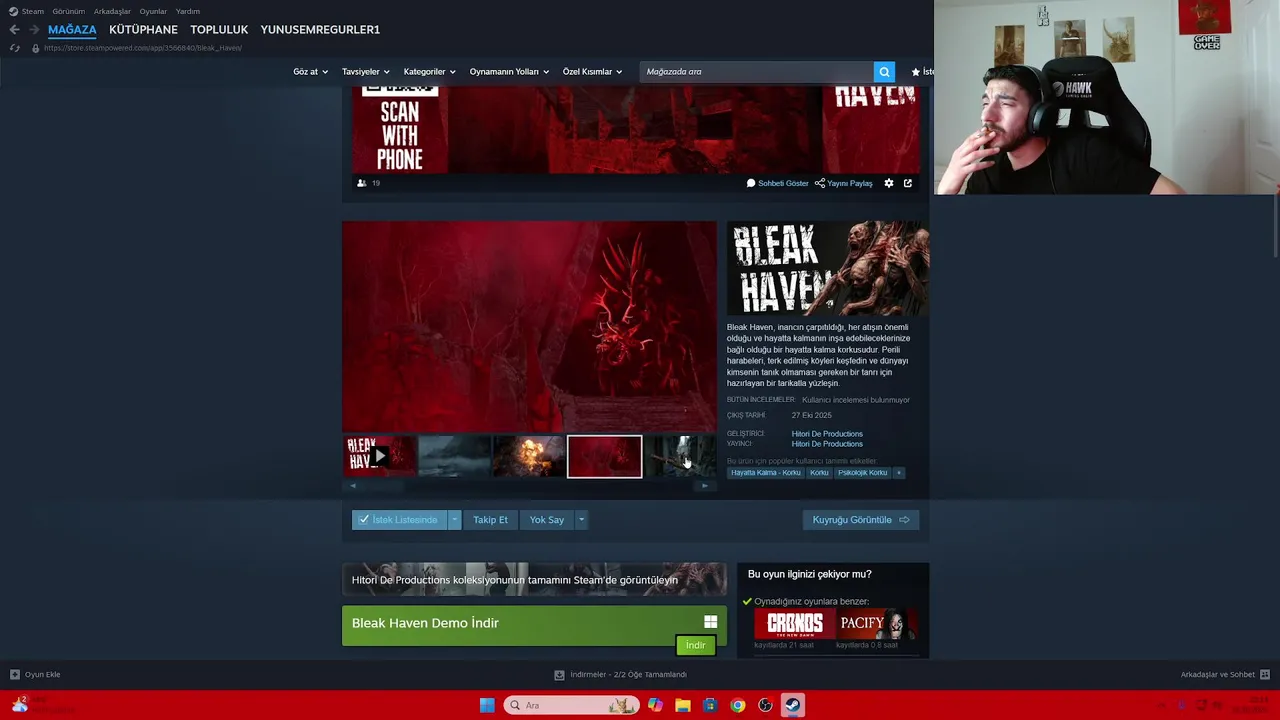Click the magnifier search button in store
This screenshot has height=720, width=1280.
point(884,72)
